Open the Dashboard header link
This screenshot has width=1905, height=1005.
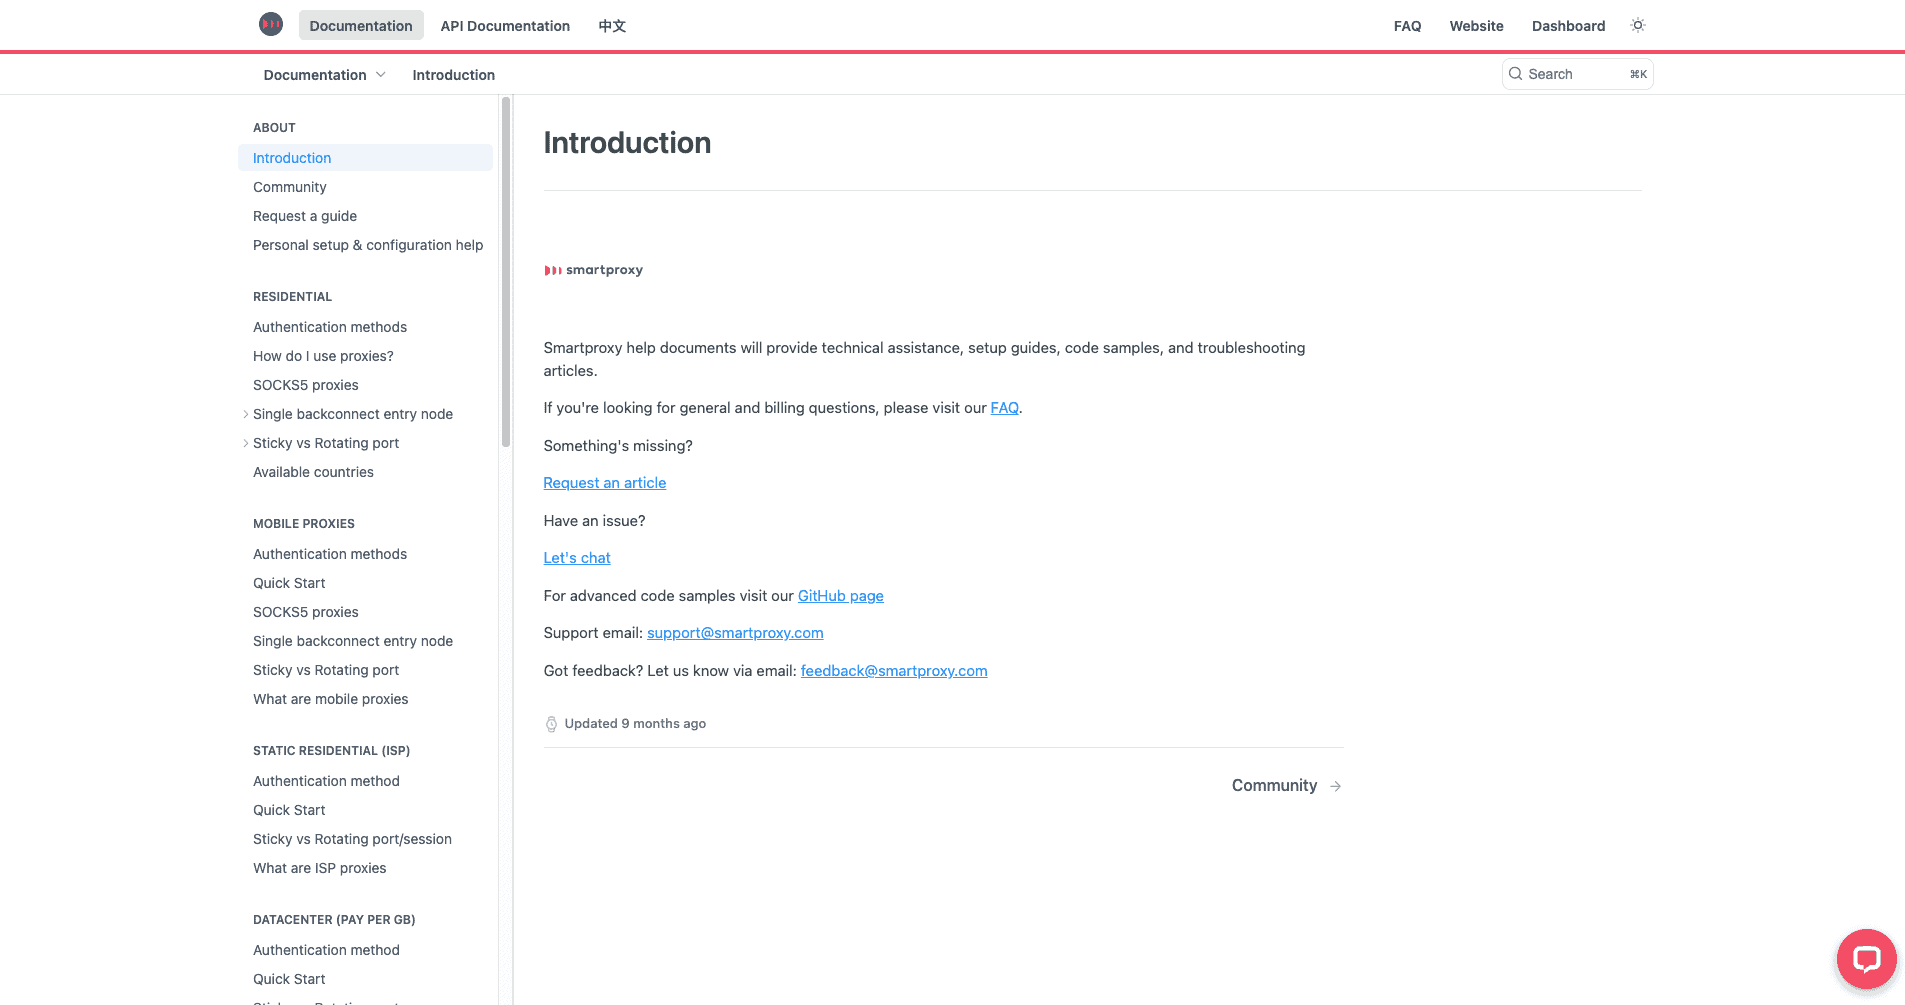(x=1568, y=26)
